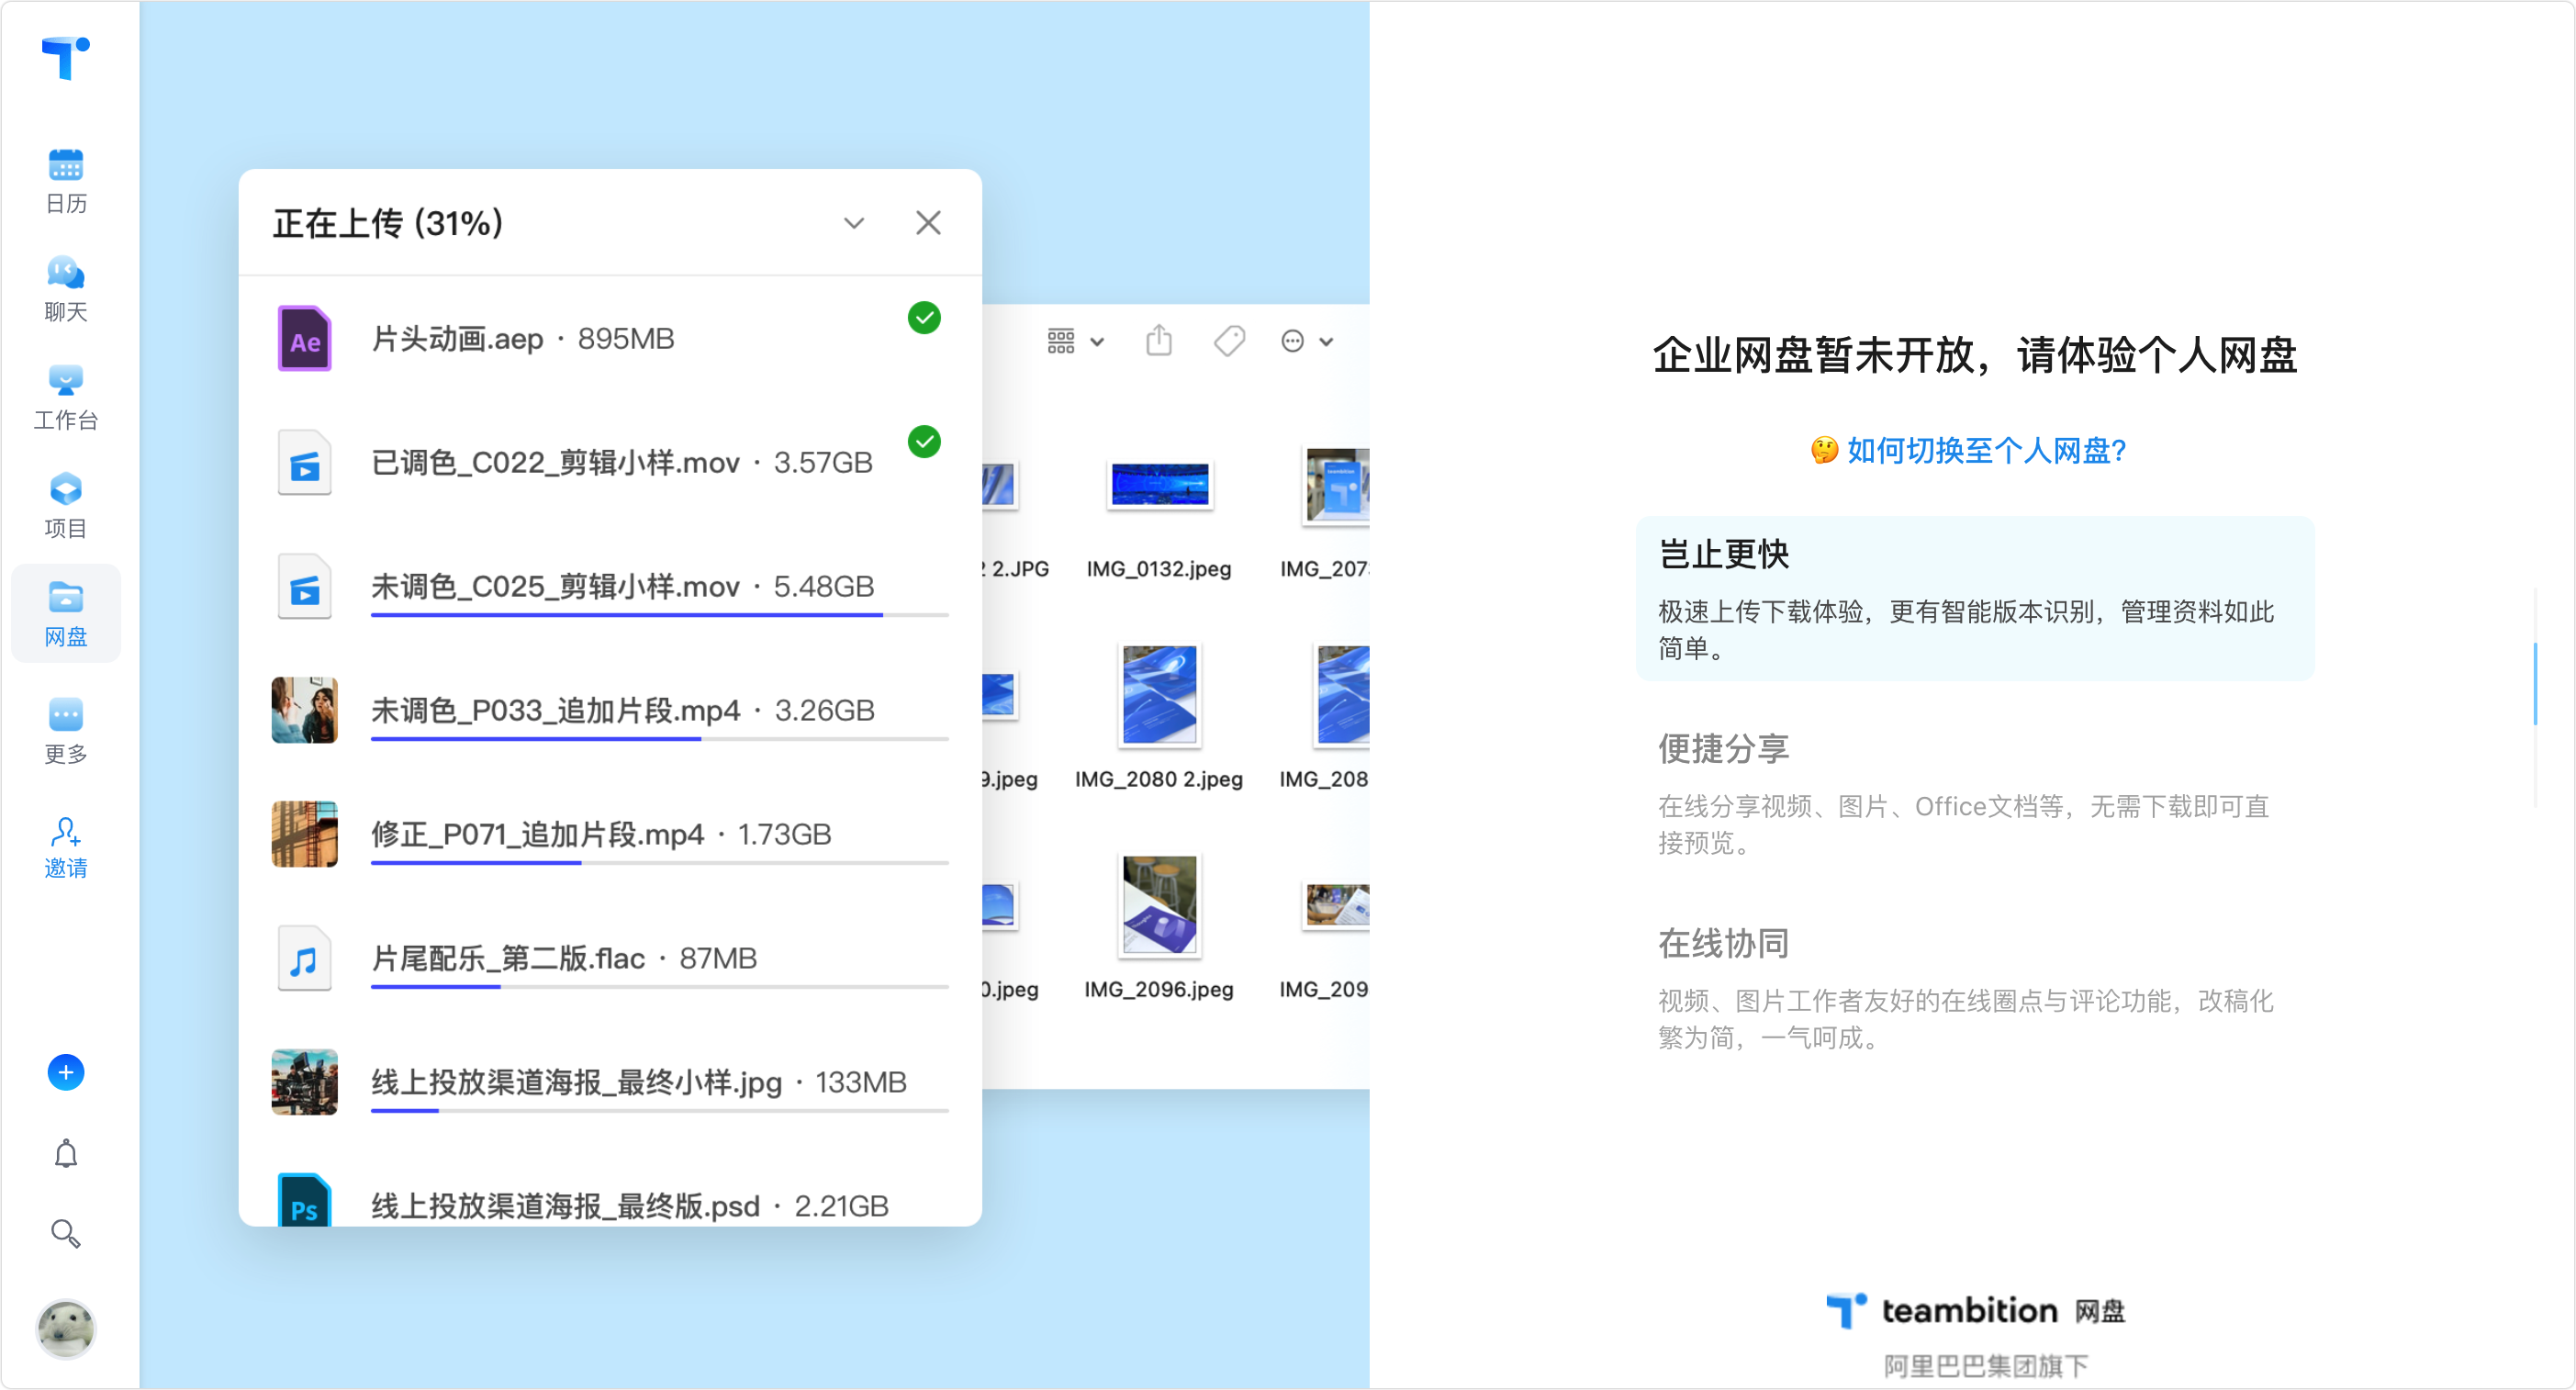
Task: Expand the more options ellipsis dropdown
Action: (x=1306, y=341)
